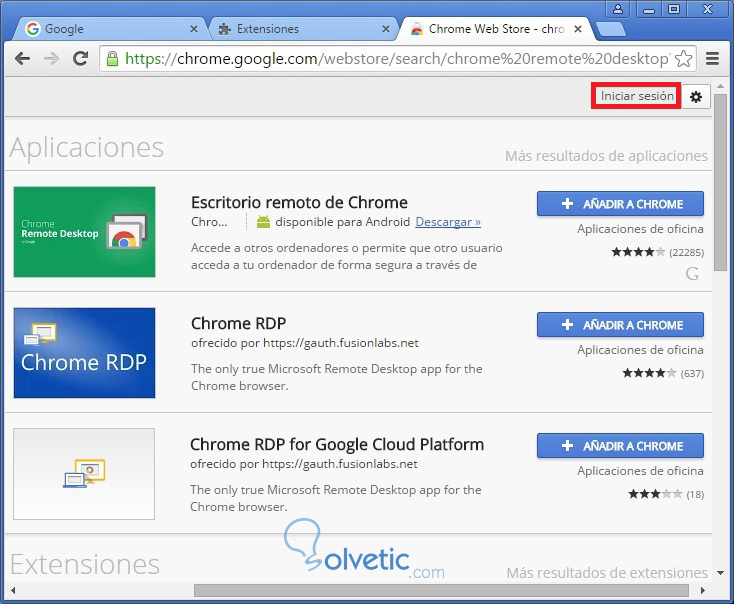This screenshot has width=734, height=604.
Task: Bookmark this page with the star icon
Action: pos(683,59)
